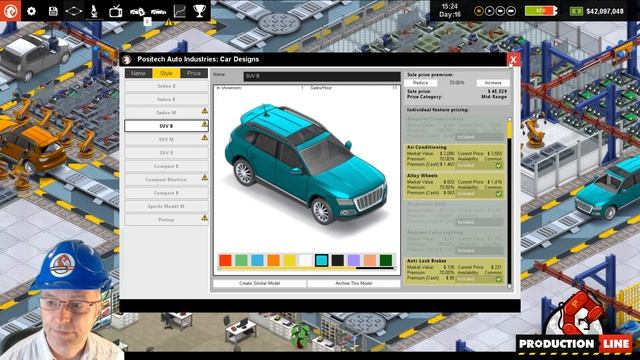Open the achievements trophy icon
The width and height of the screenshot is (640, 360).
click(200, 11)
